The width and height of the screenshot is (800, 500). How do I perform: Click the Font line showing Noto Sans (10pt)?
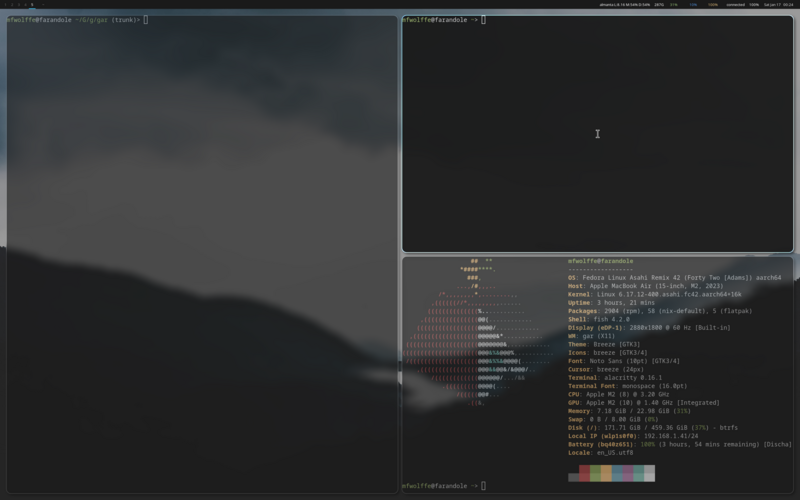coord(624,361)
